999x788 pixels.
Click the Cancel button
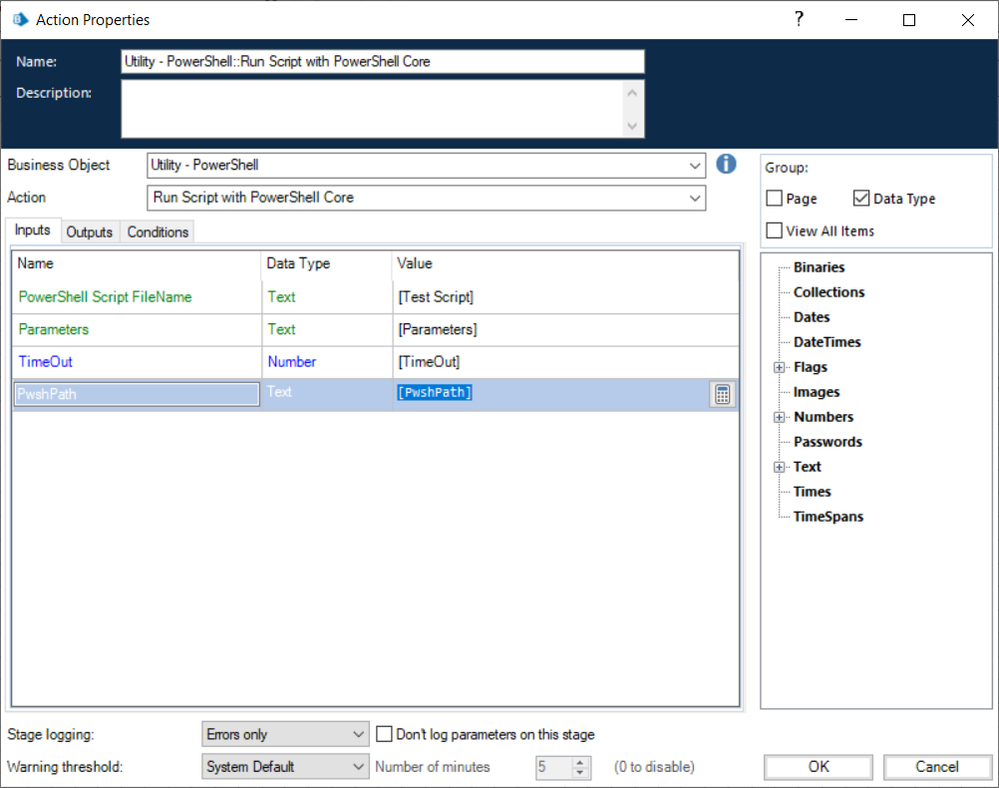937,767
